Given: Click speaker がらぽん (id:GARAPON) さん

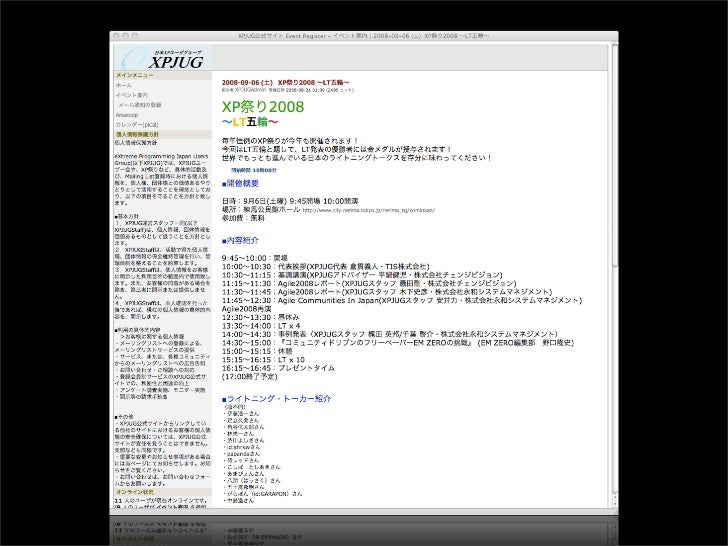Looking at the screenshot, I should (264, 494).
